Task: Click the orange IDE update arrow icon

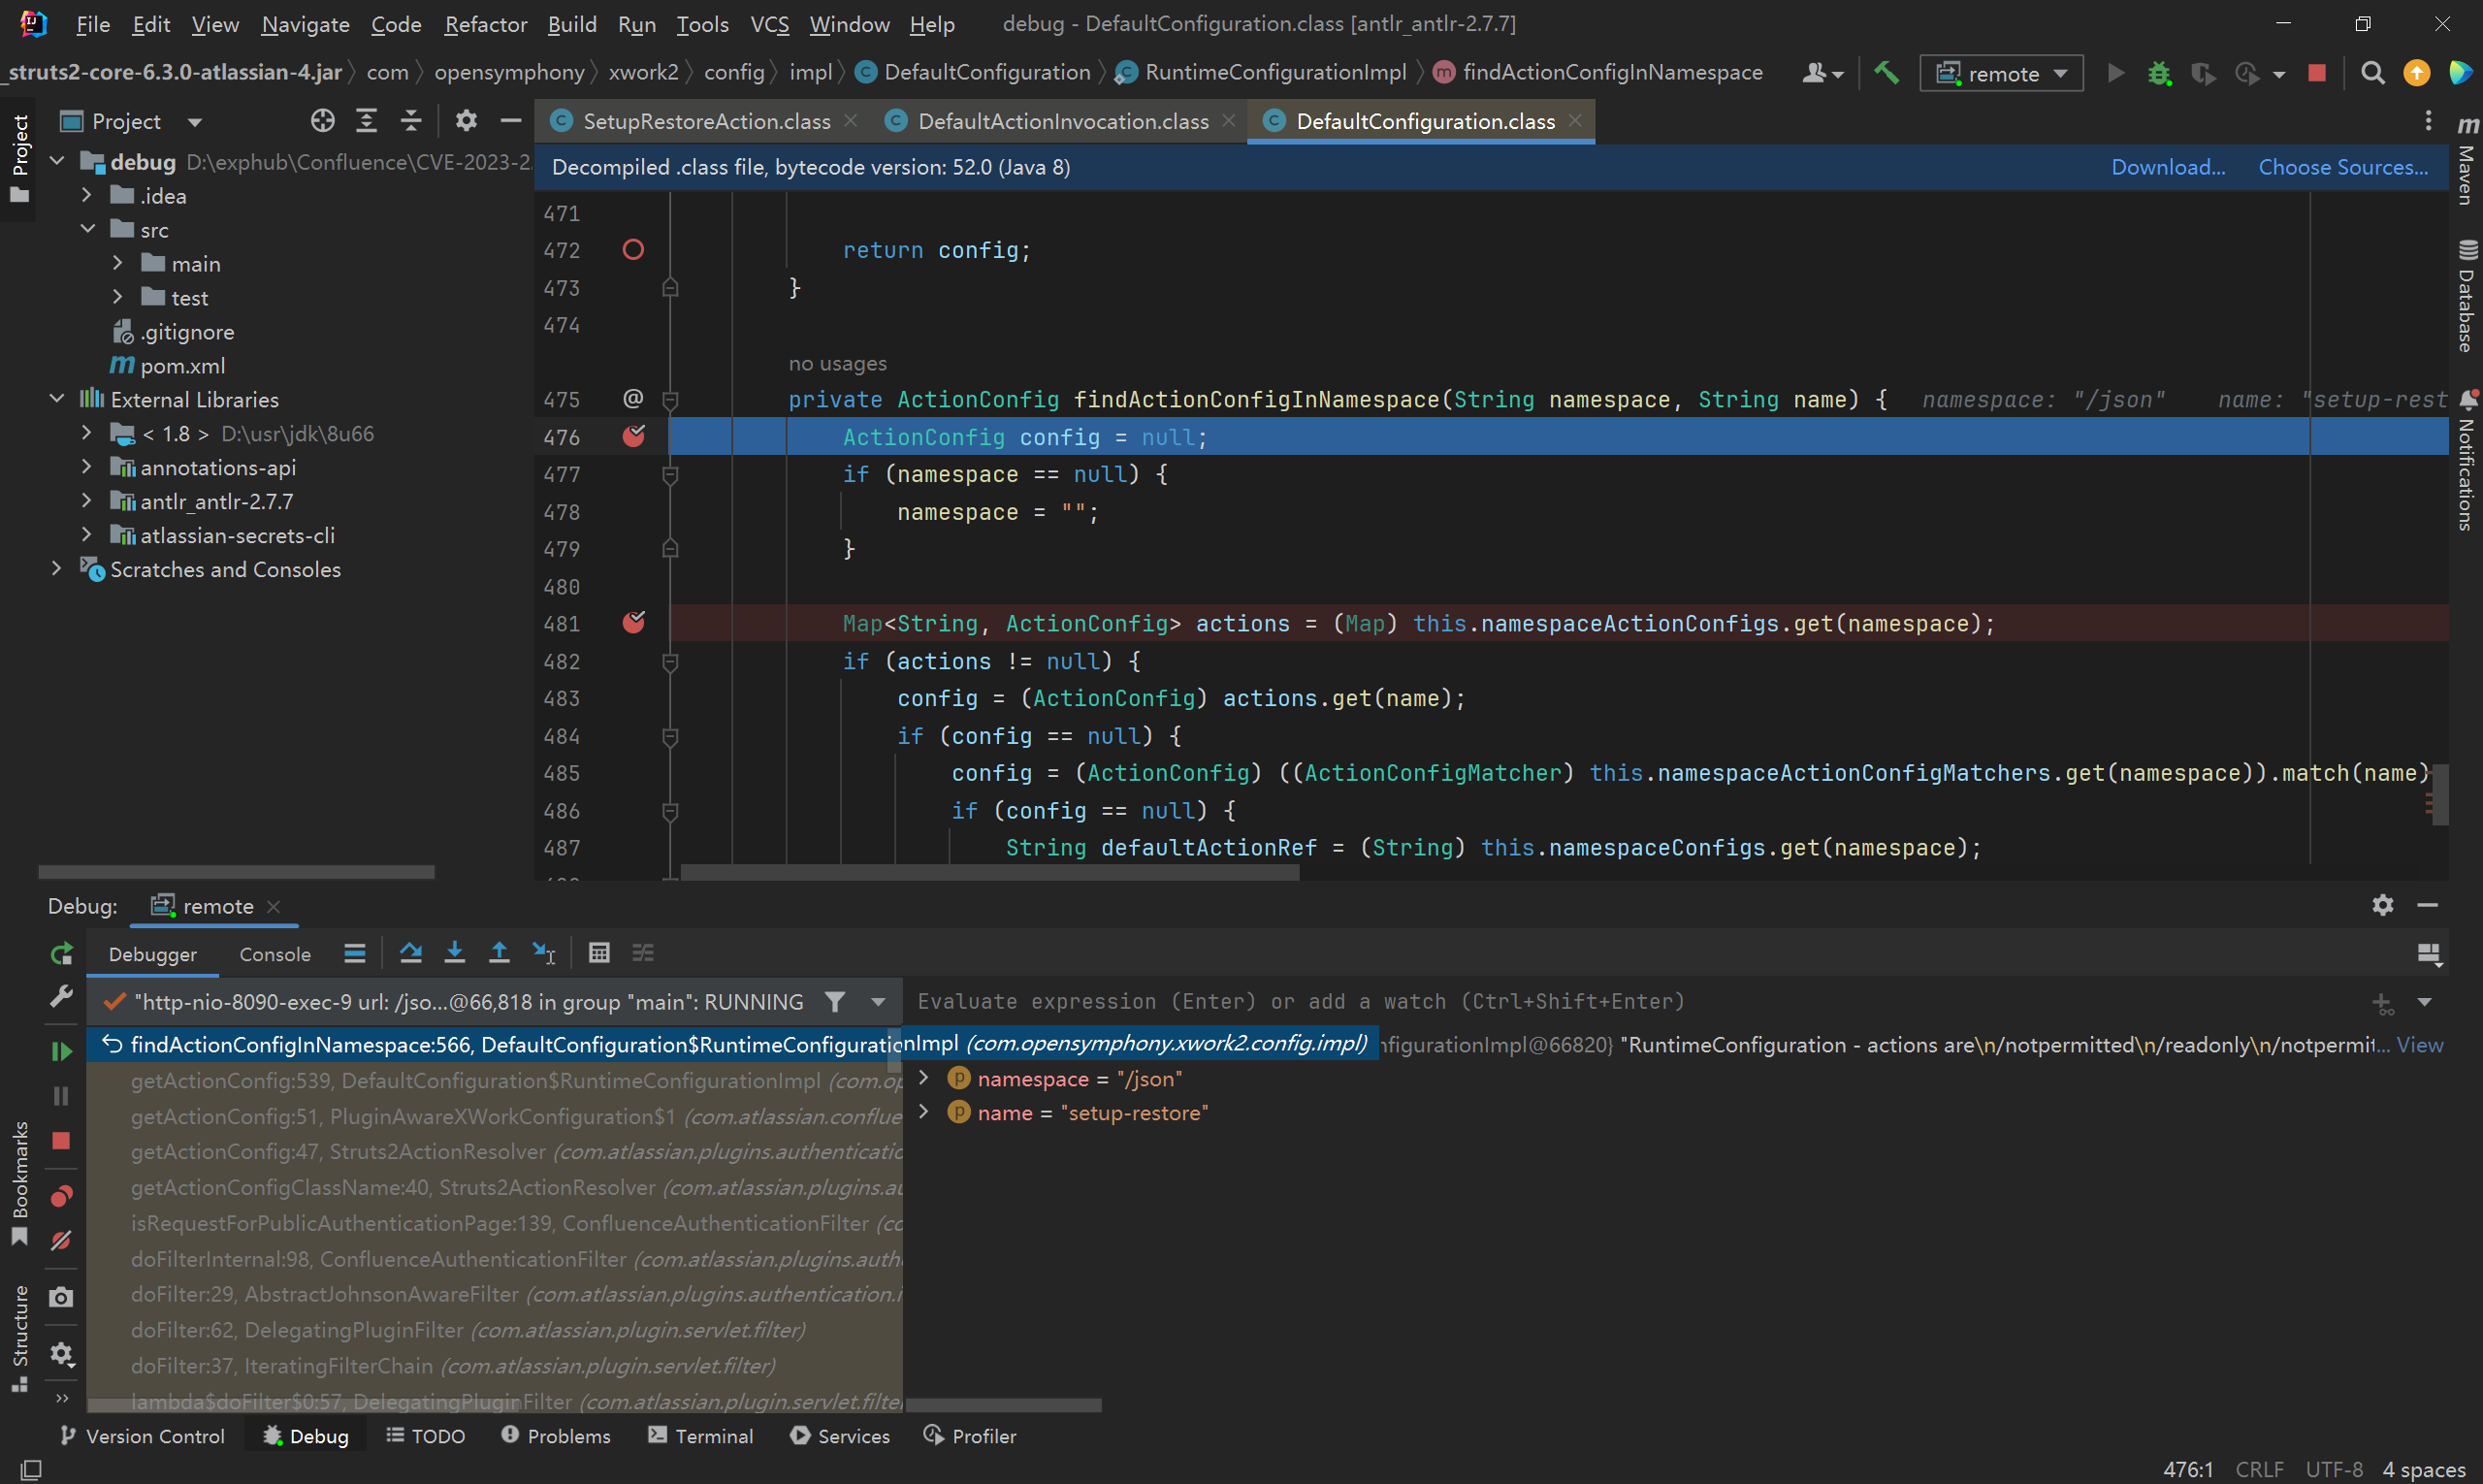Action: [x=2416, y=73]
